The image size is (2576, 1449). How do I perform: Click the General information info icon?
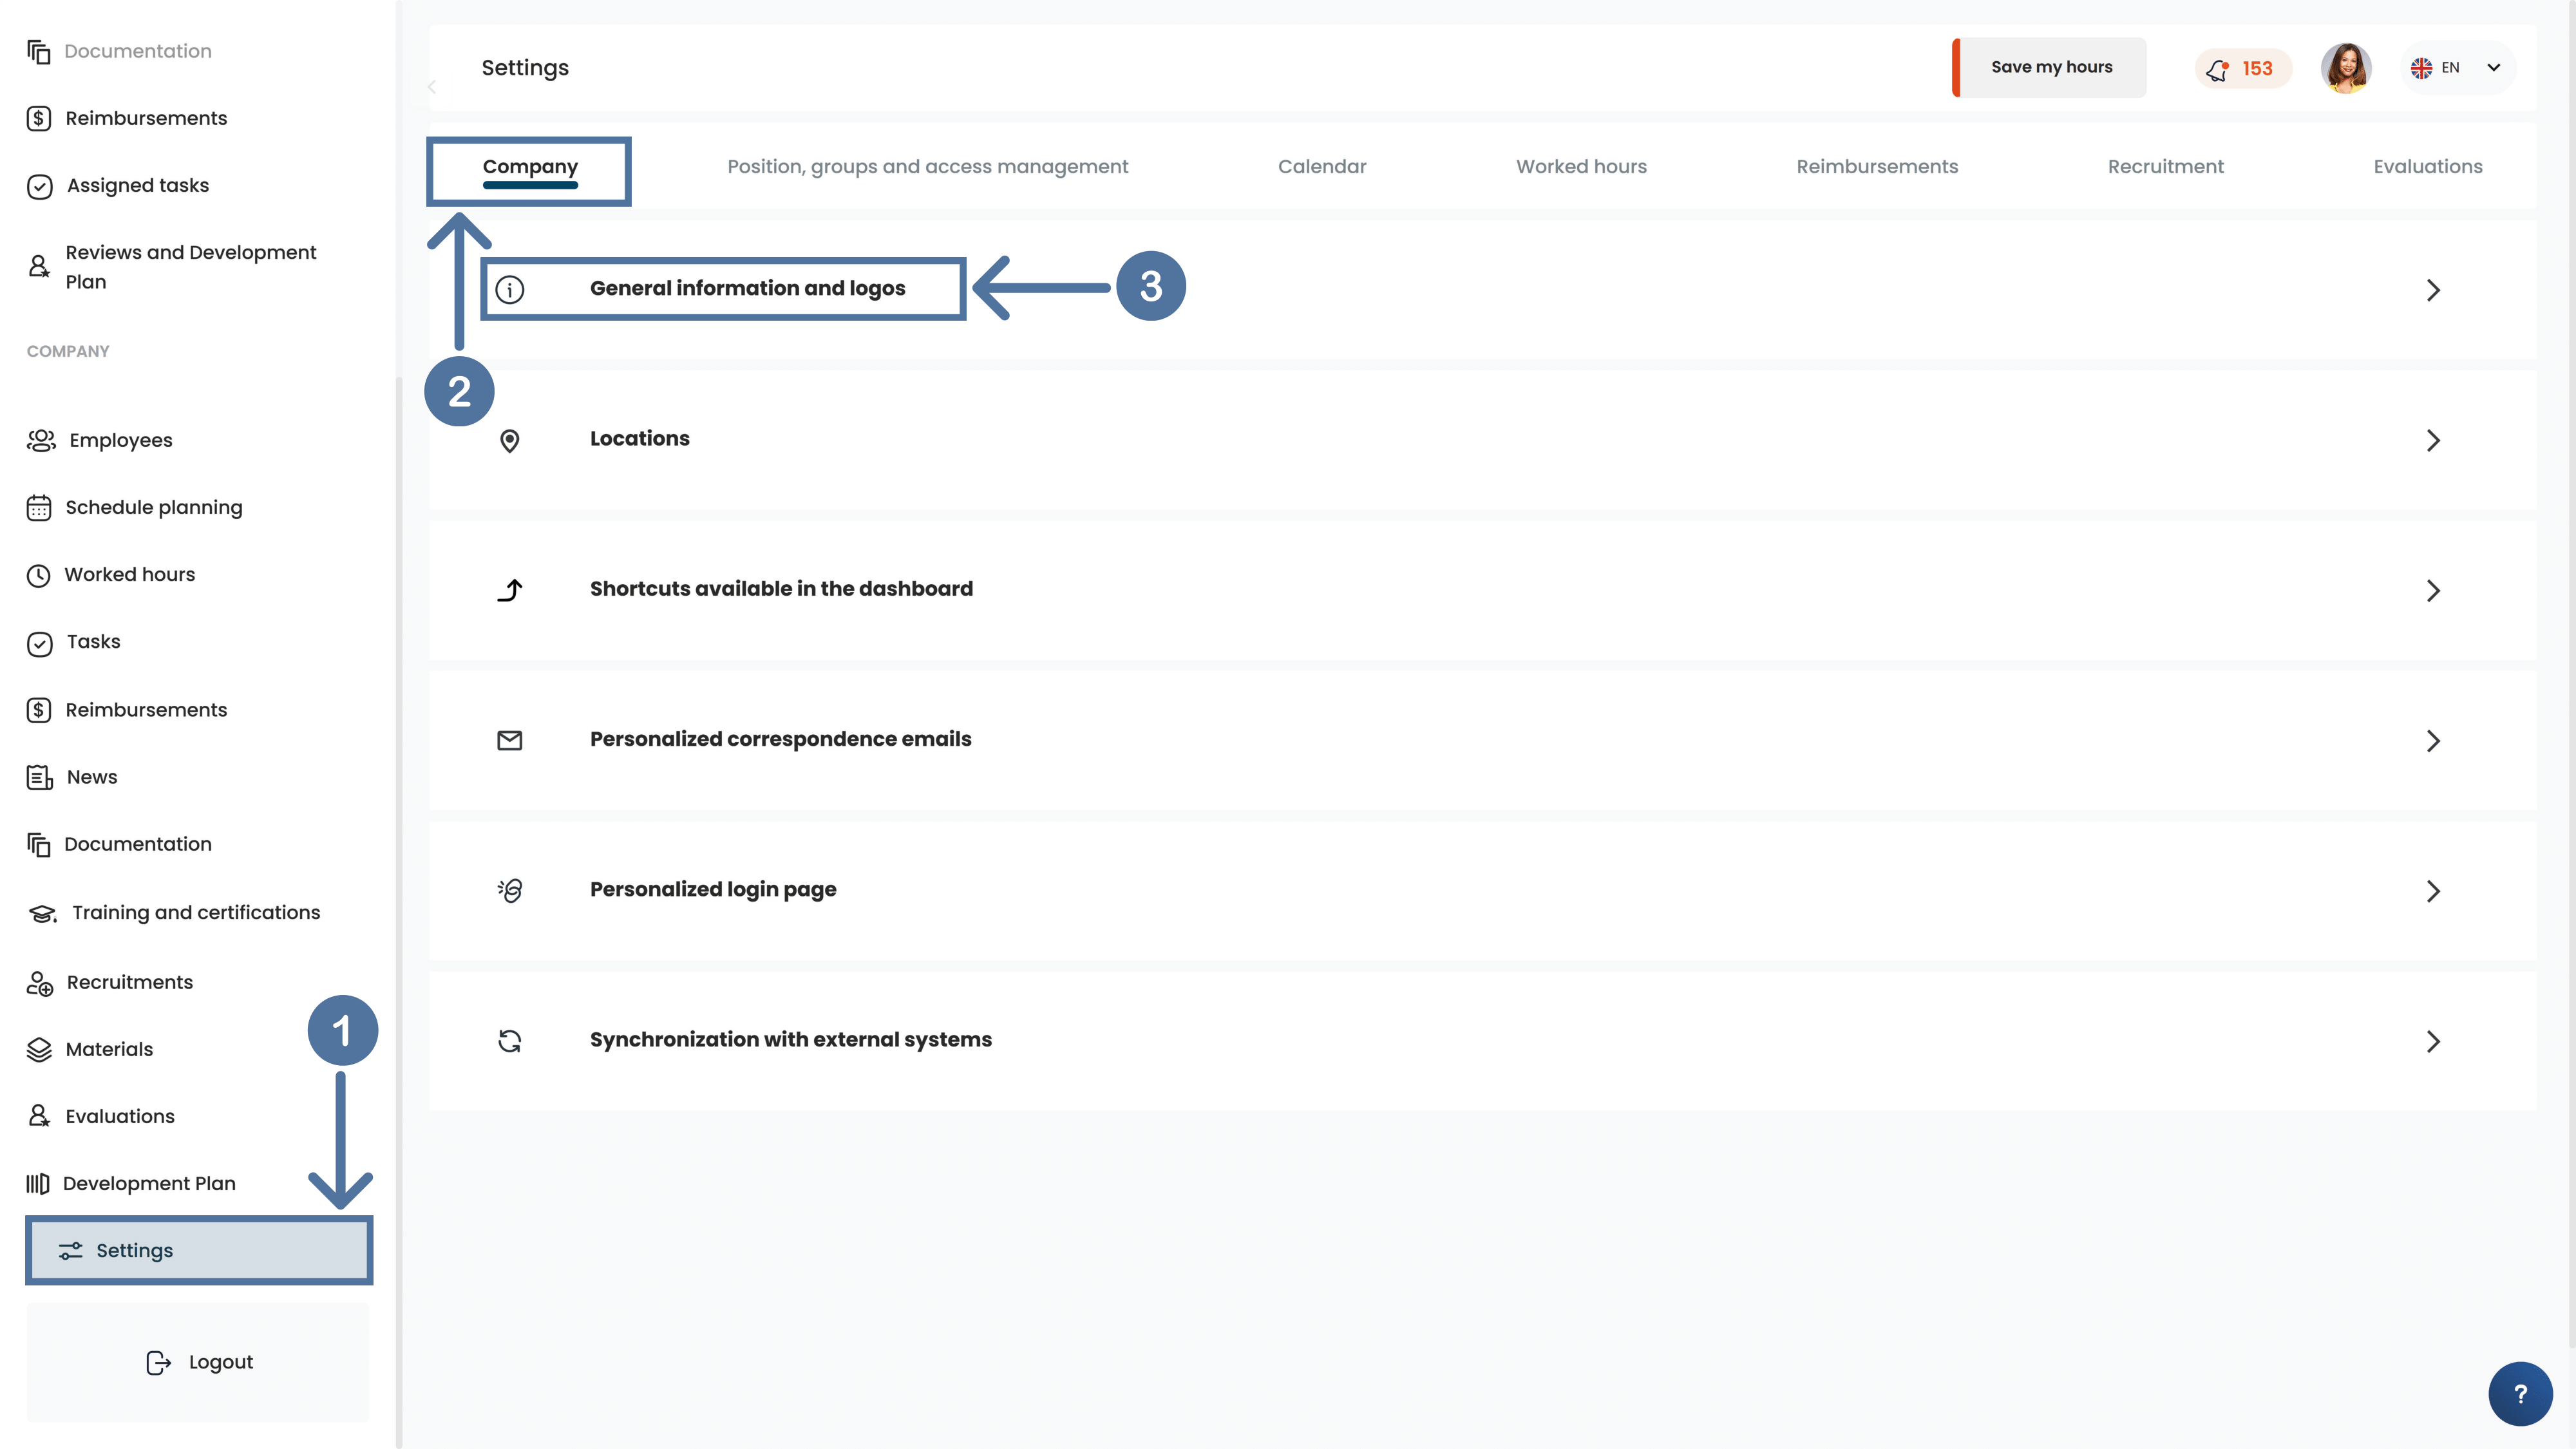tap(510, 290)
